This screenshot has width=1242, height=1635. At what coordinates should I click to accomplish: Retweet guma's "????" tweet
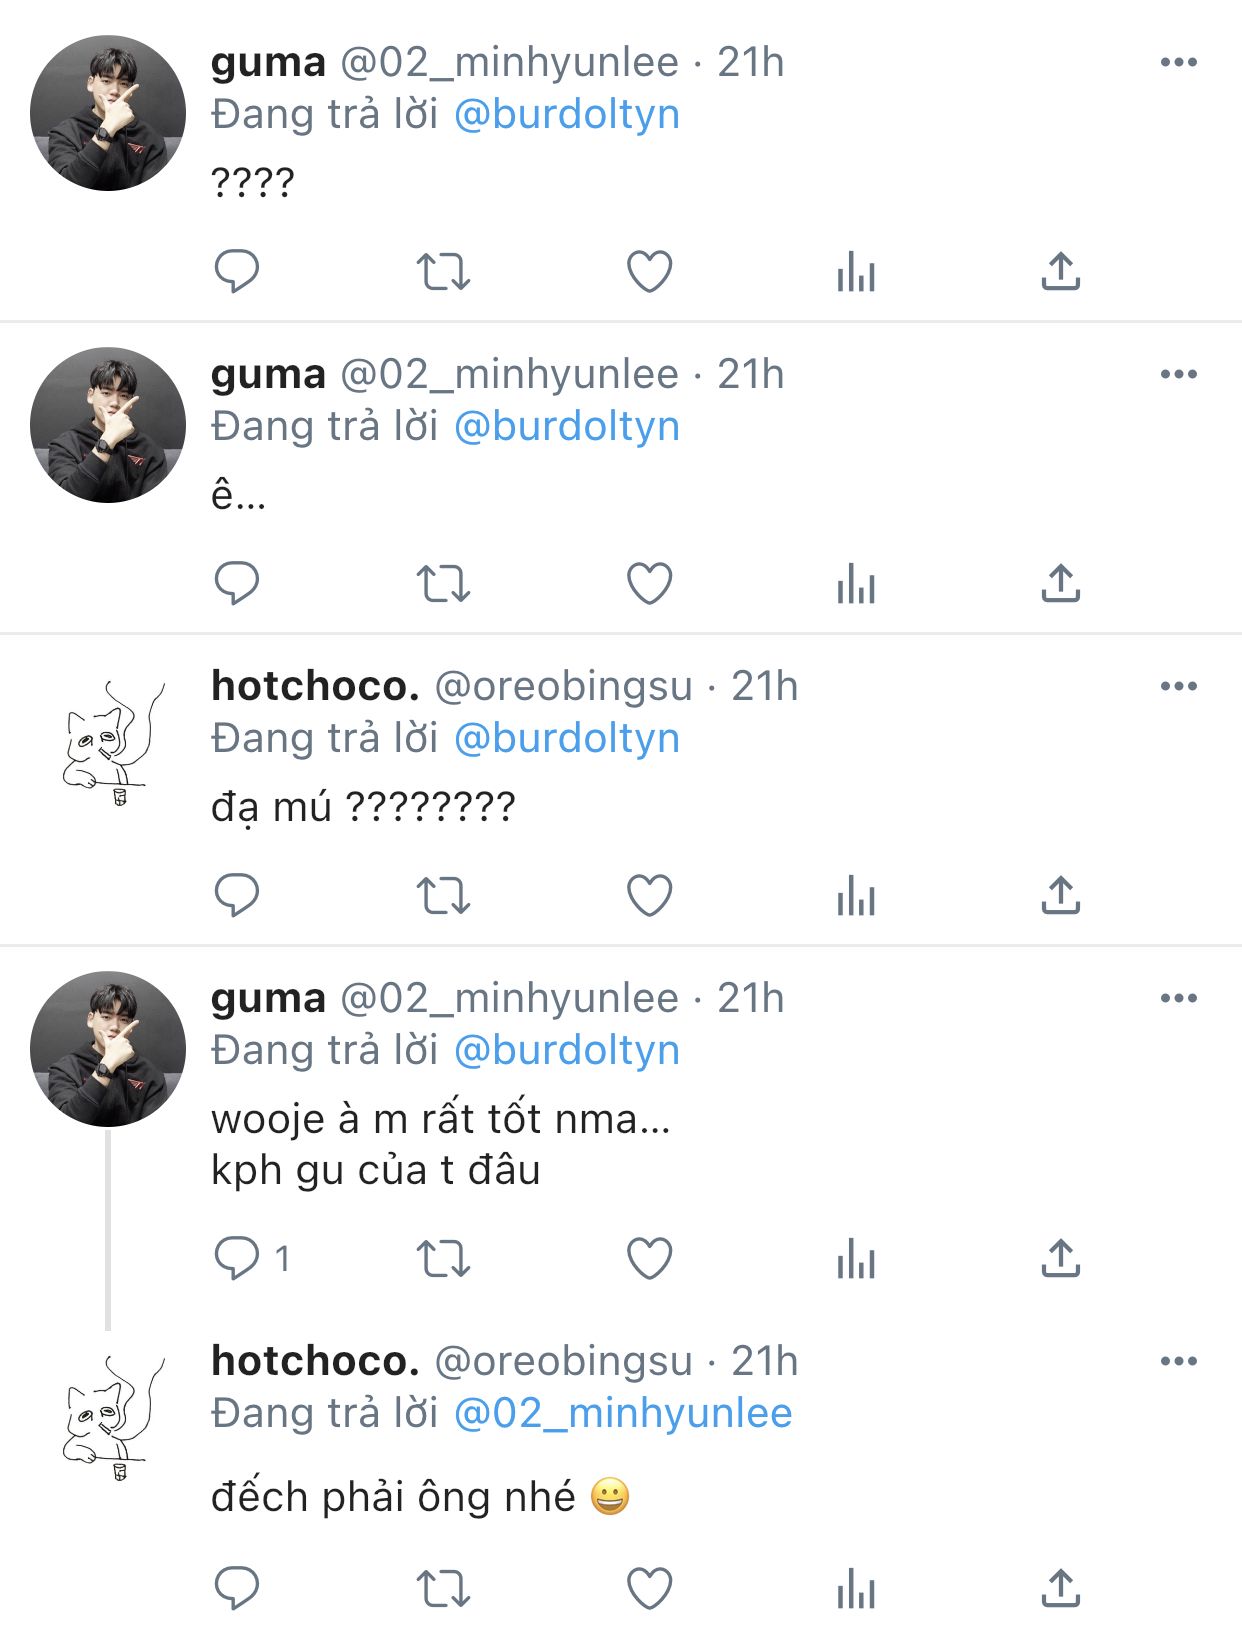pos(443,271)
